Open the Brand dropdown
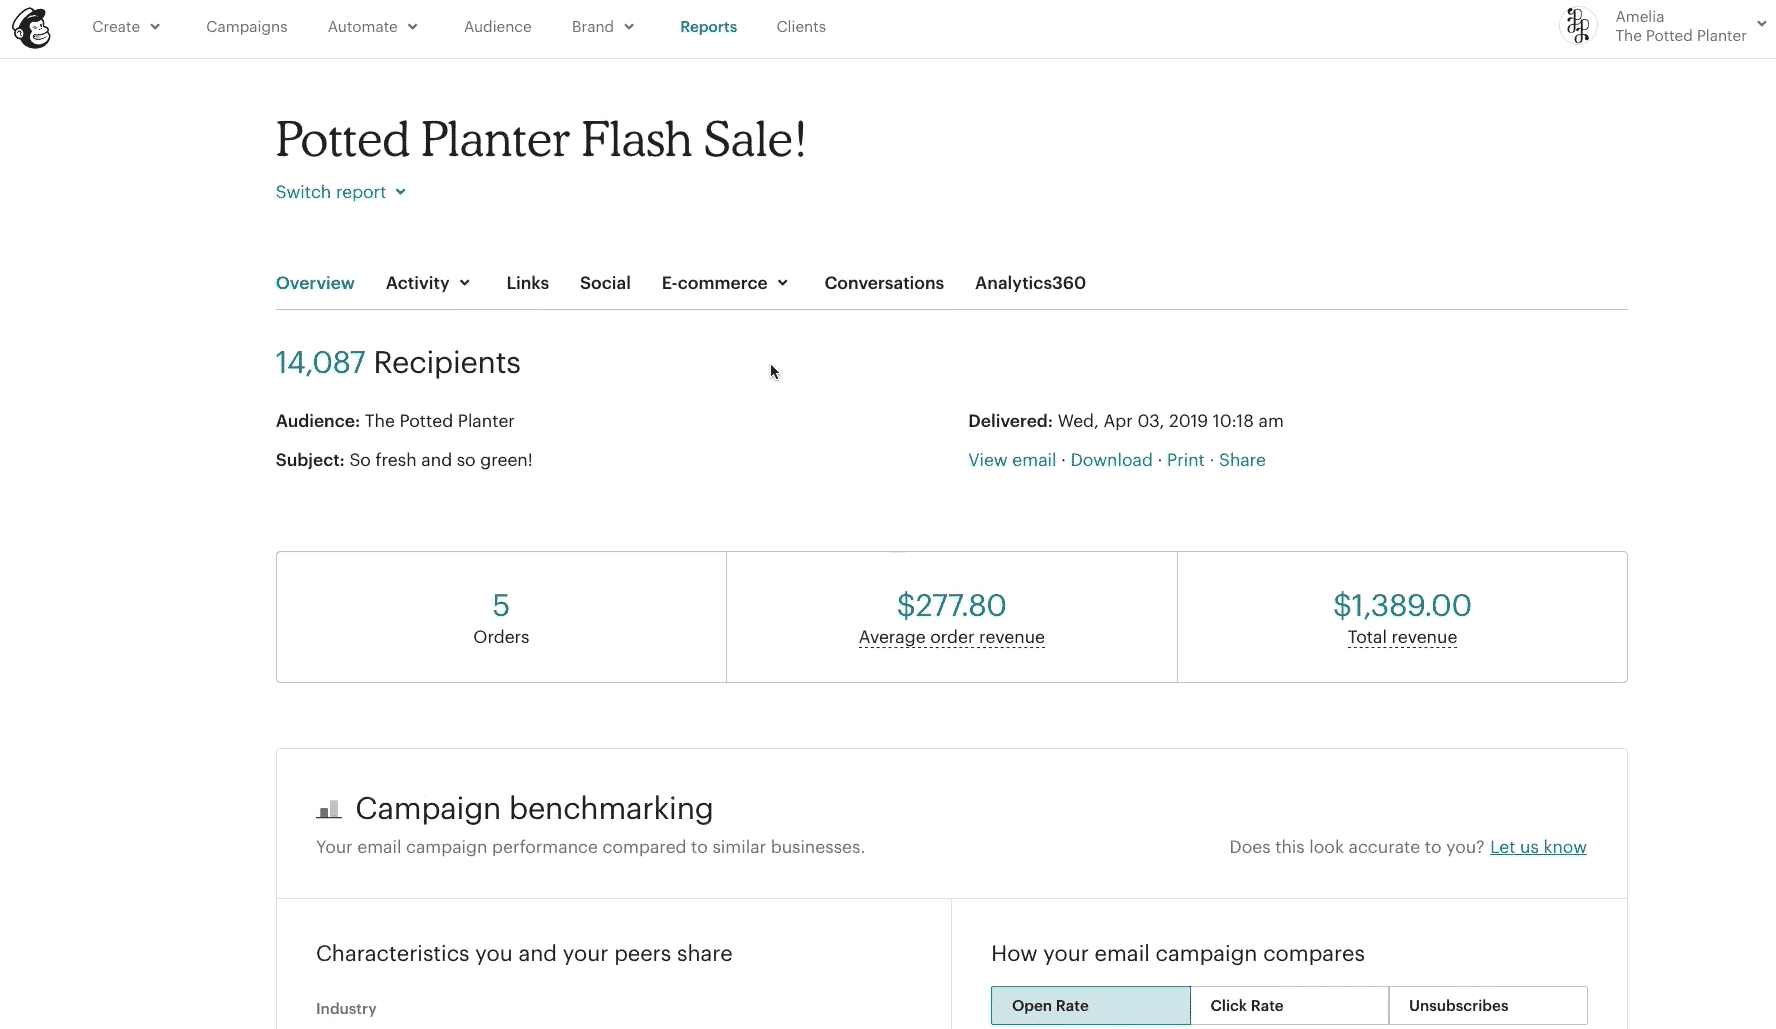The image size is (1776, 1029). point(603,27)
